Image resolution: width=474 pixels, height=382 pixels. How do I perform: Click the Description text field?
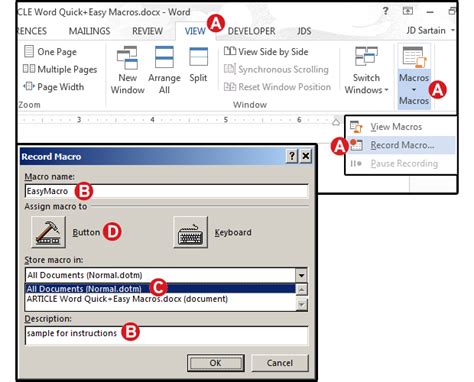(x=166, y=335)
